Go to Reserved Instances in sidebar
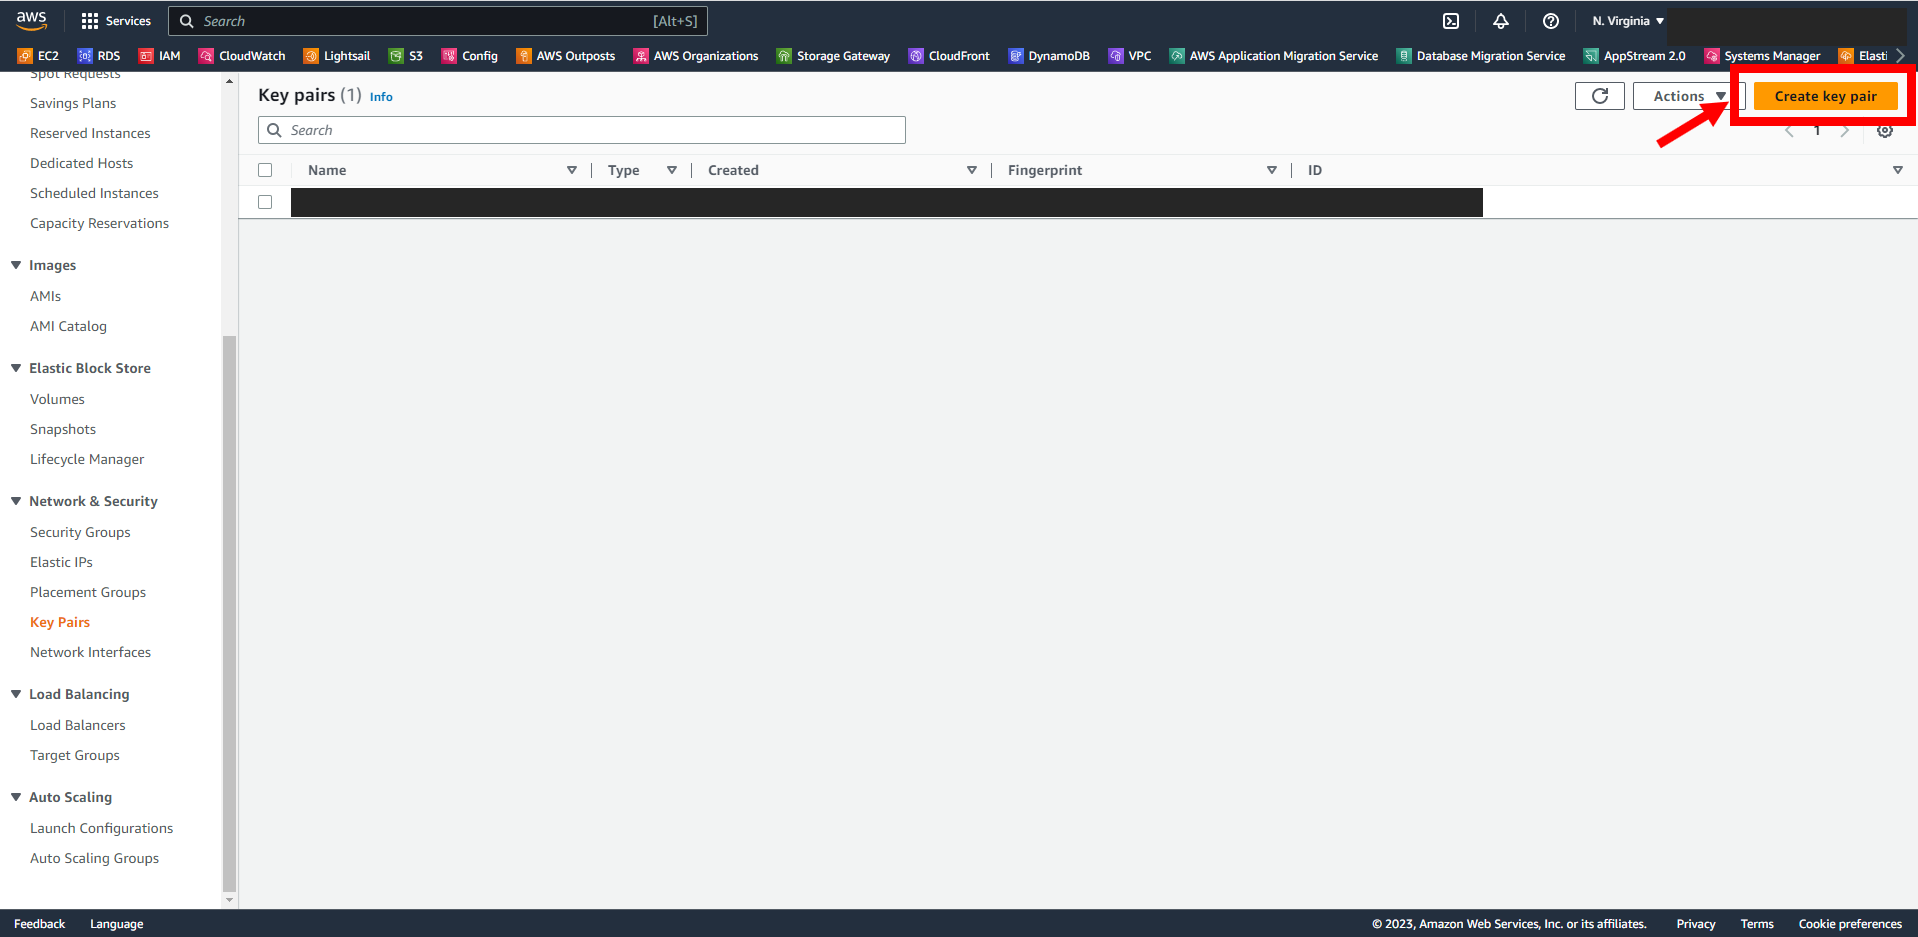The height and width of the screenshot is (937, 1918). (90, 133)
